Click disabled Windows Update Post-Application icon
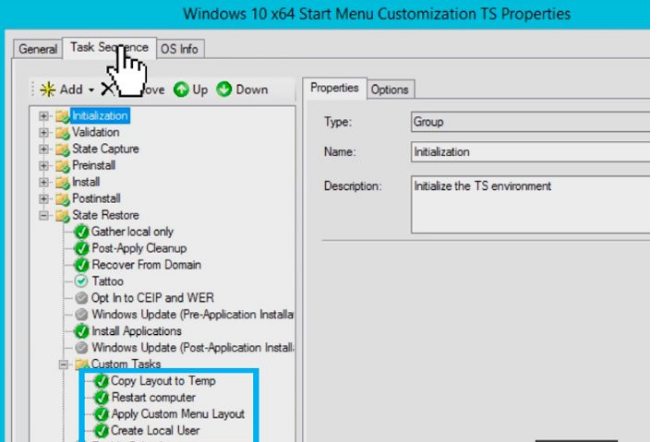 [x=81, y=348]
